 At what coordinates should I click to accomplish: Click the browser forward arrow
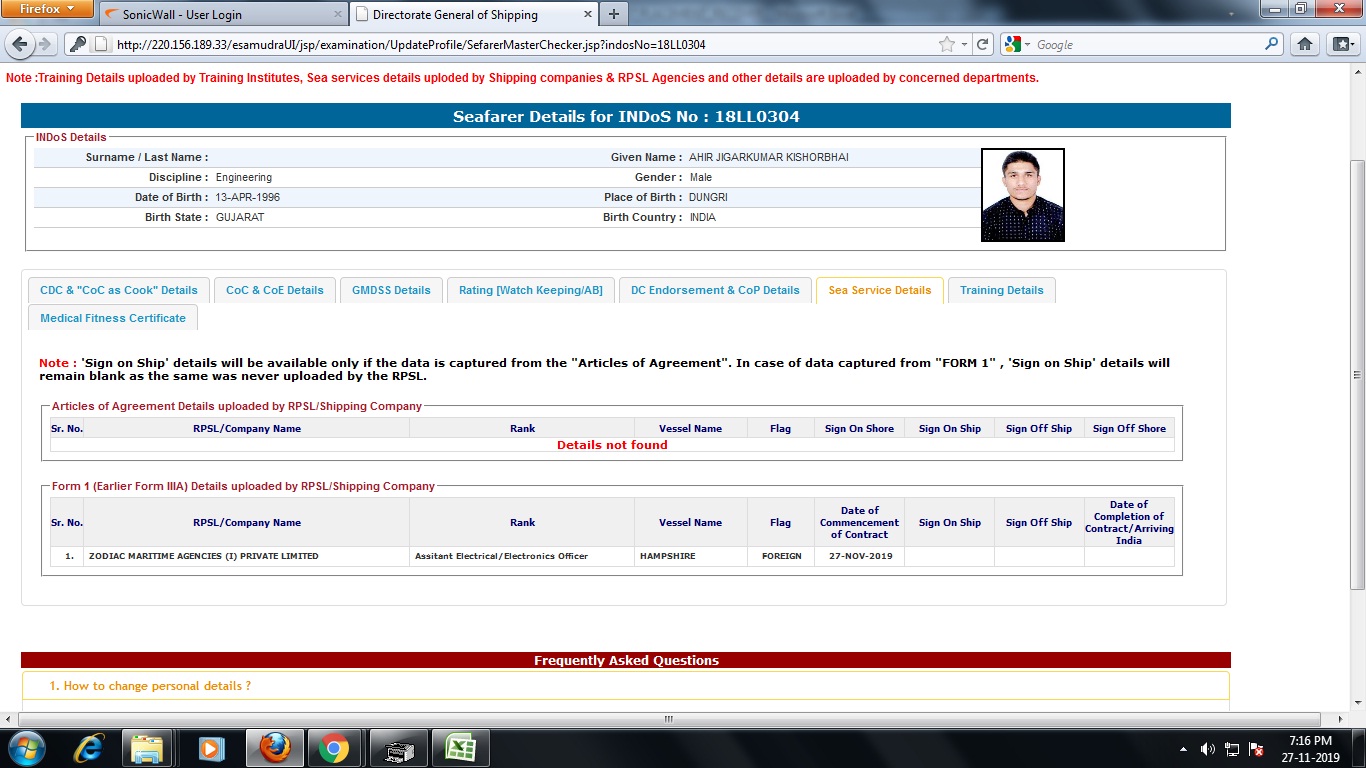(44, 45)
